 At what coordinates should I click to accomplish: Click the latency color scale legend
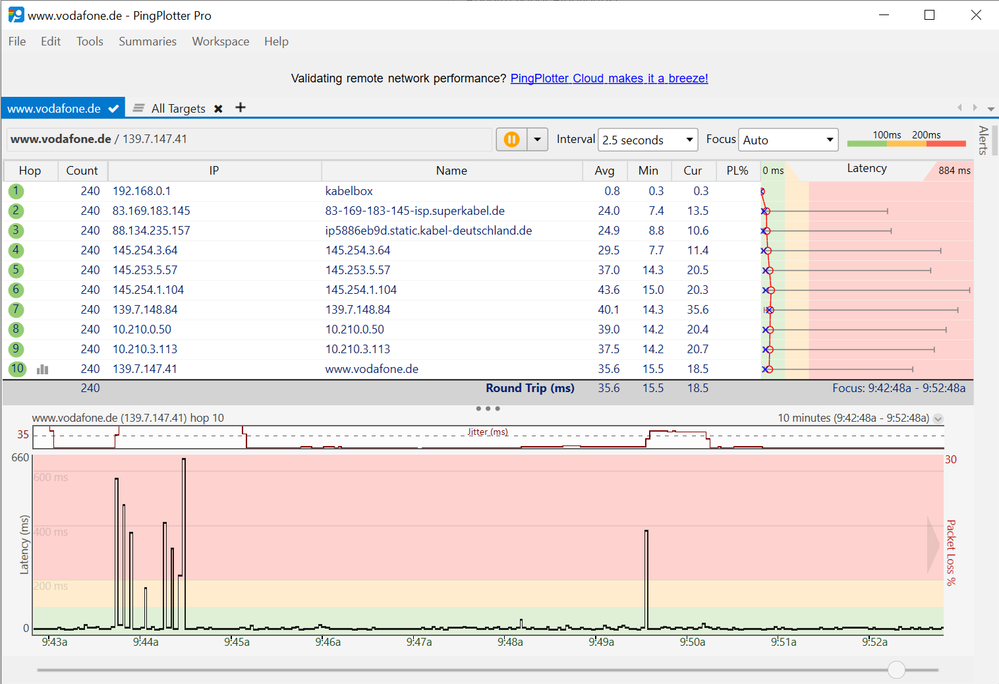point(907,139)
